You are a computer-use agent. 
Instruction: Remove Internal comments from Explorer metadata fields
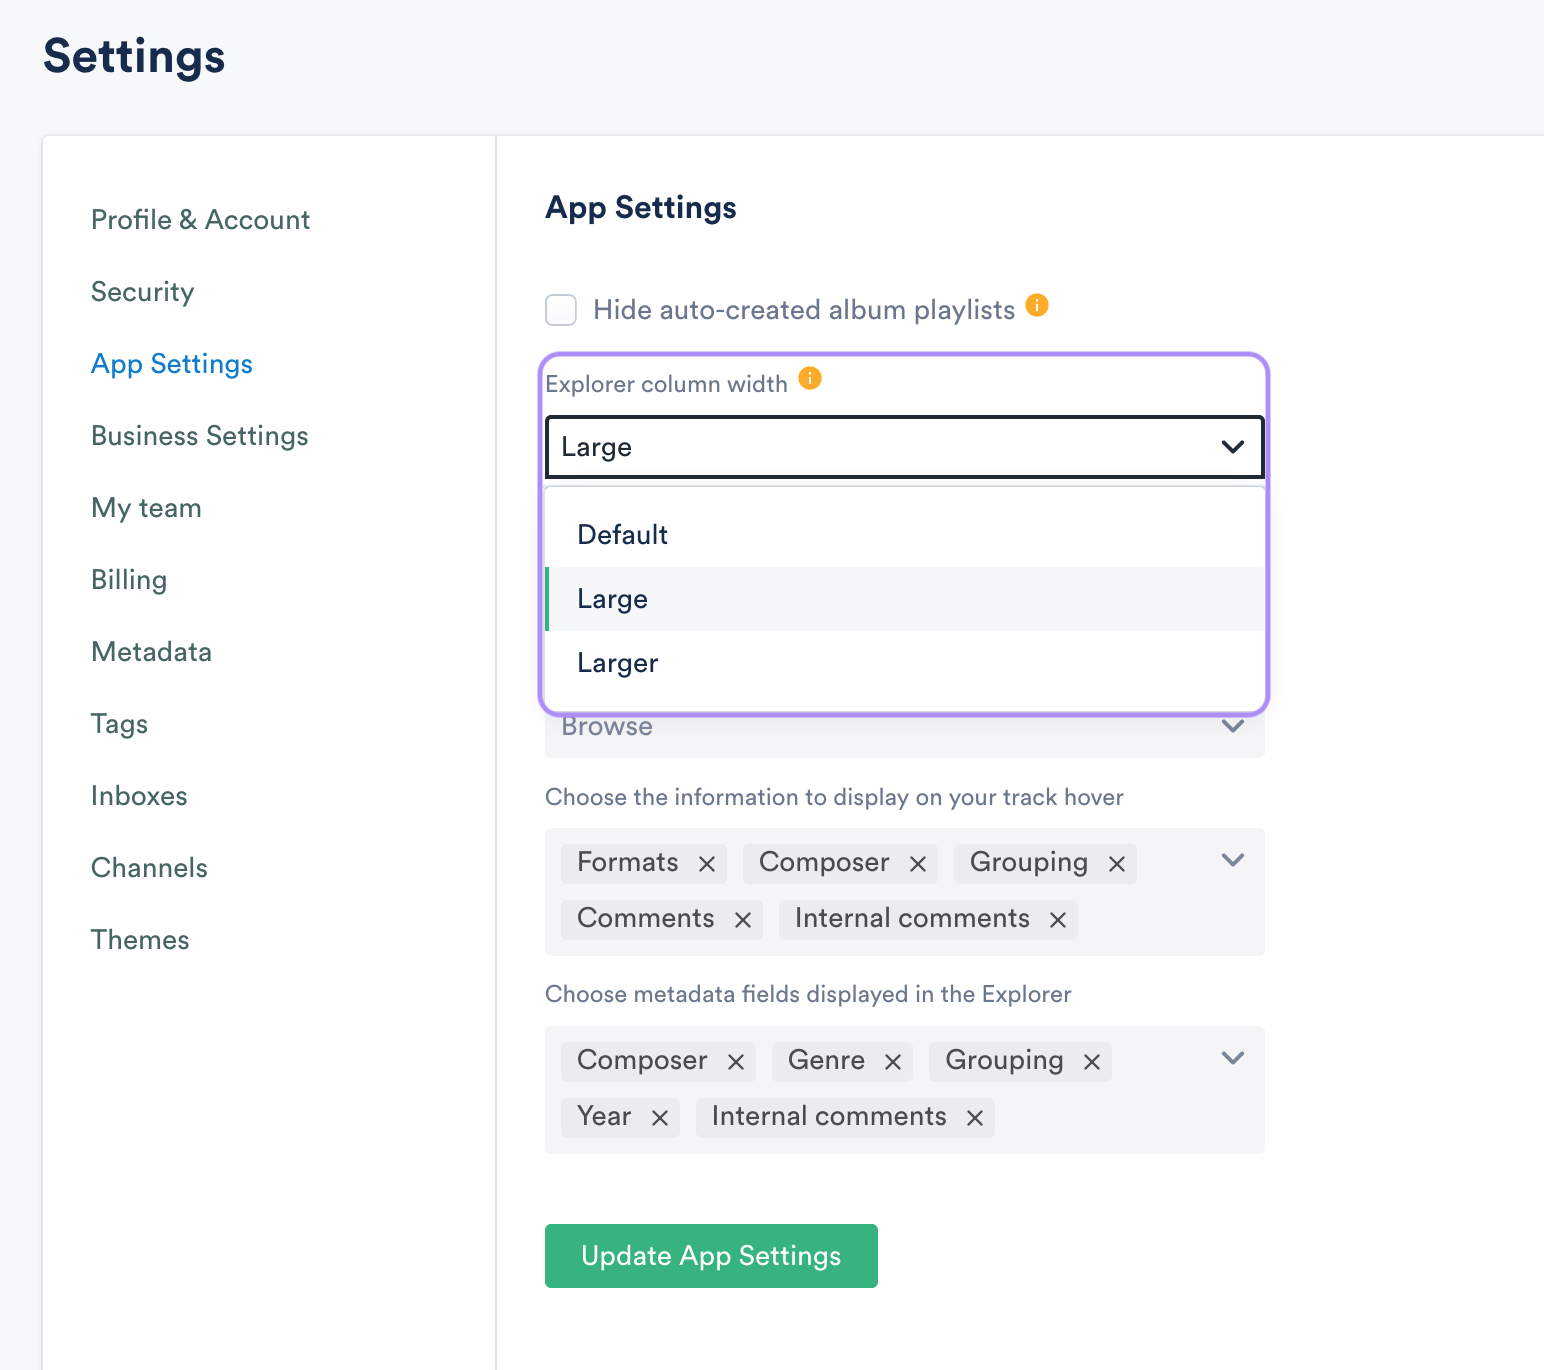pos(975,1118)
